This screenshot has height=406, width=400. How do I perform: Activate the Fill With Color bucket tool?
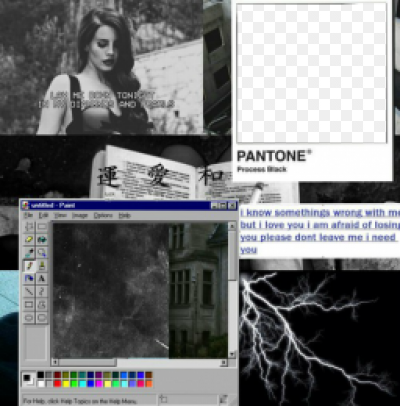coord(42,240)
